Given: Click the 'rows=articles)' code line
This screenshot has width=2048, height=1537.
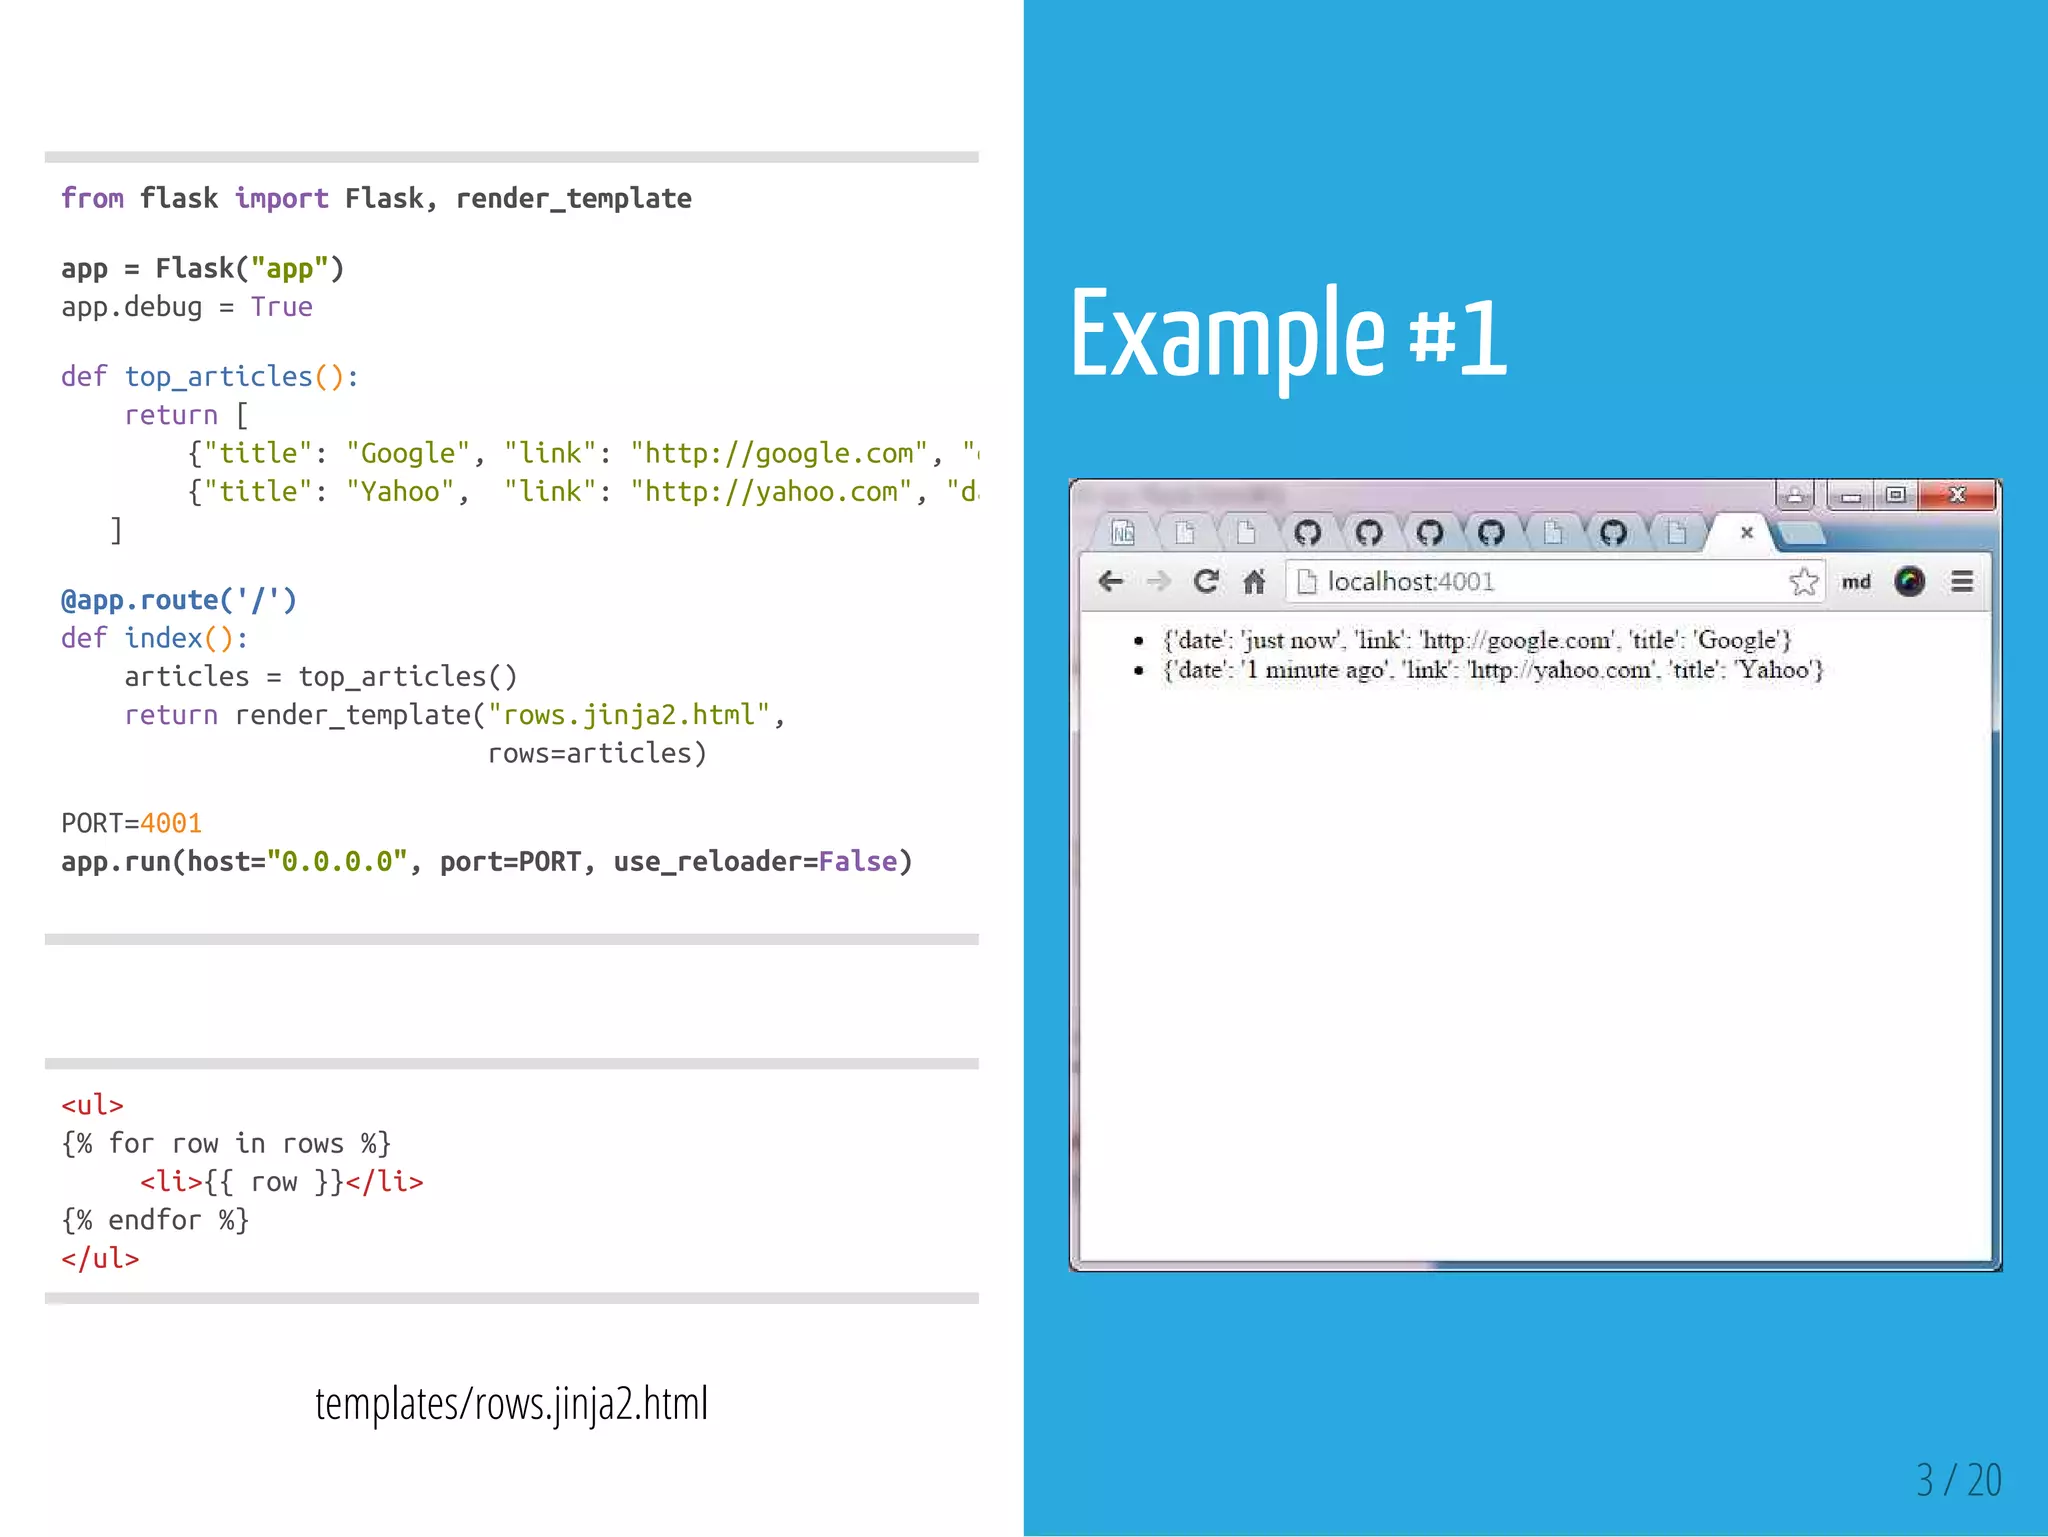Looking at the screenshot, I should point(597,753).
